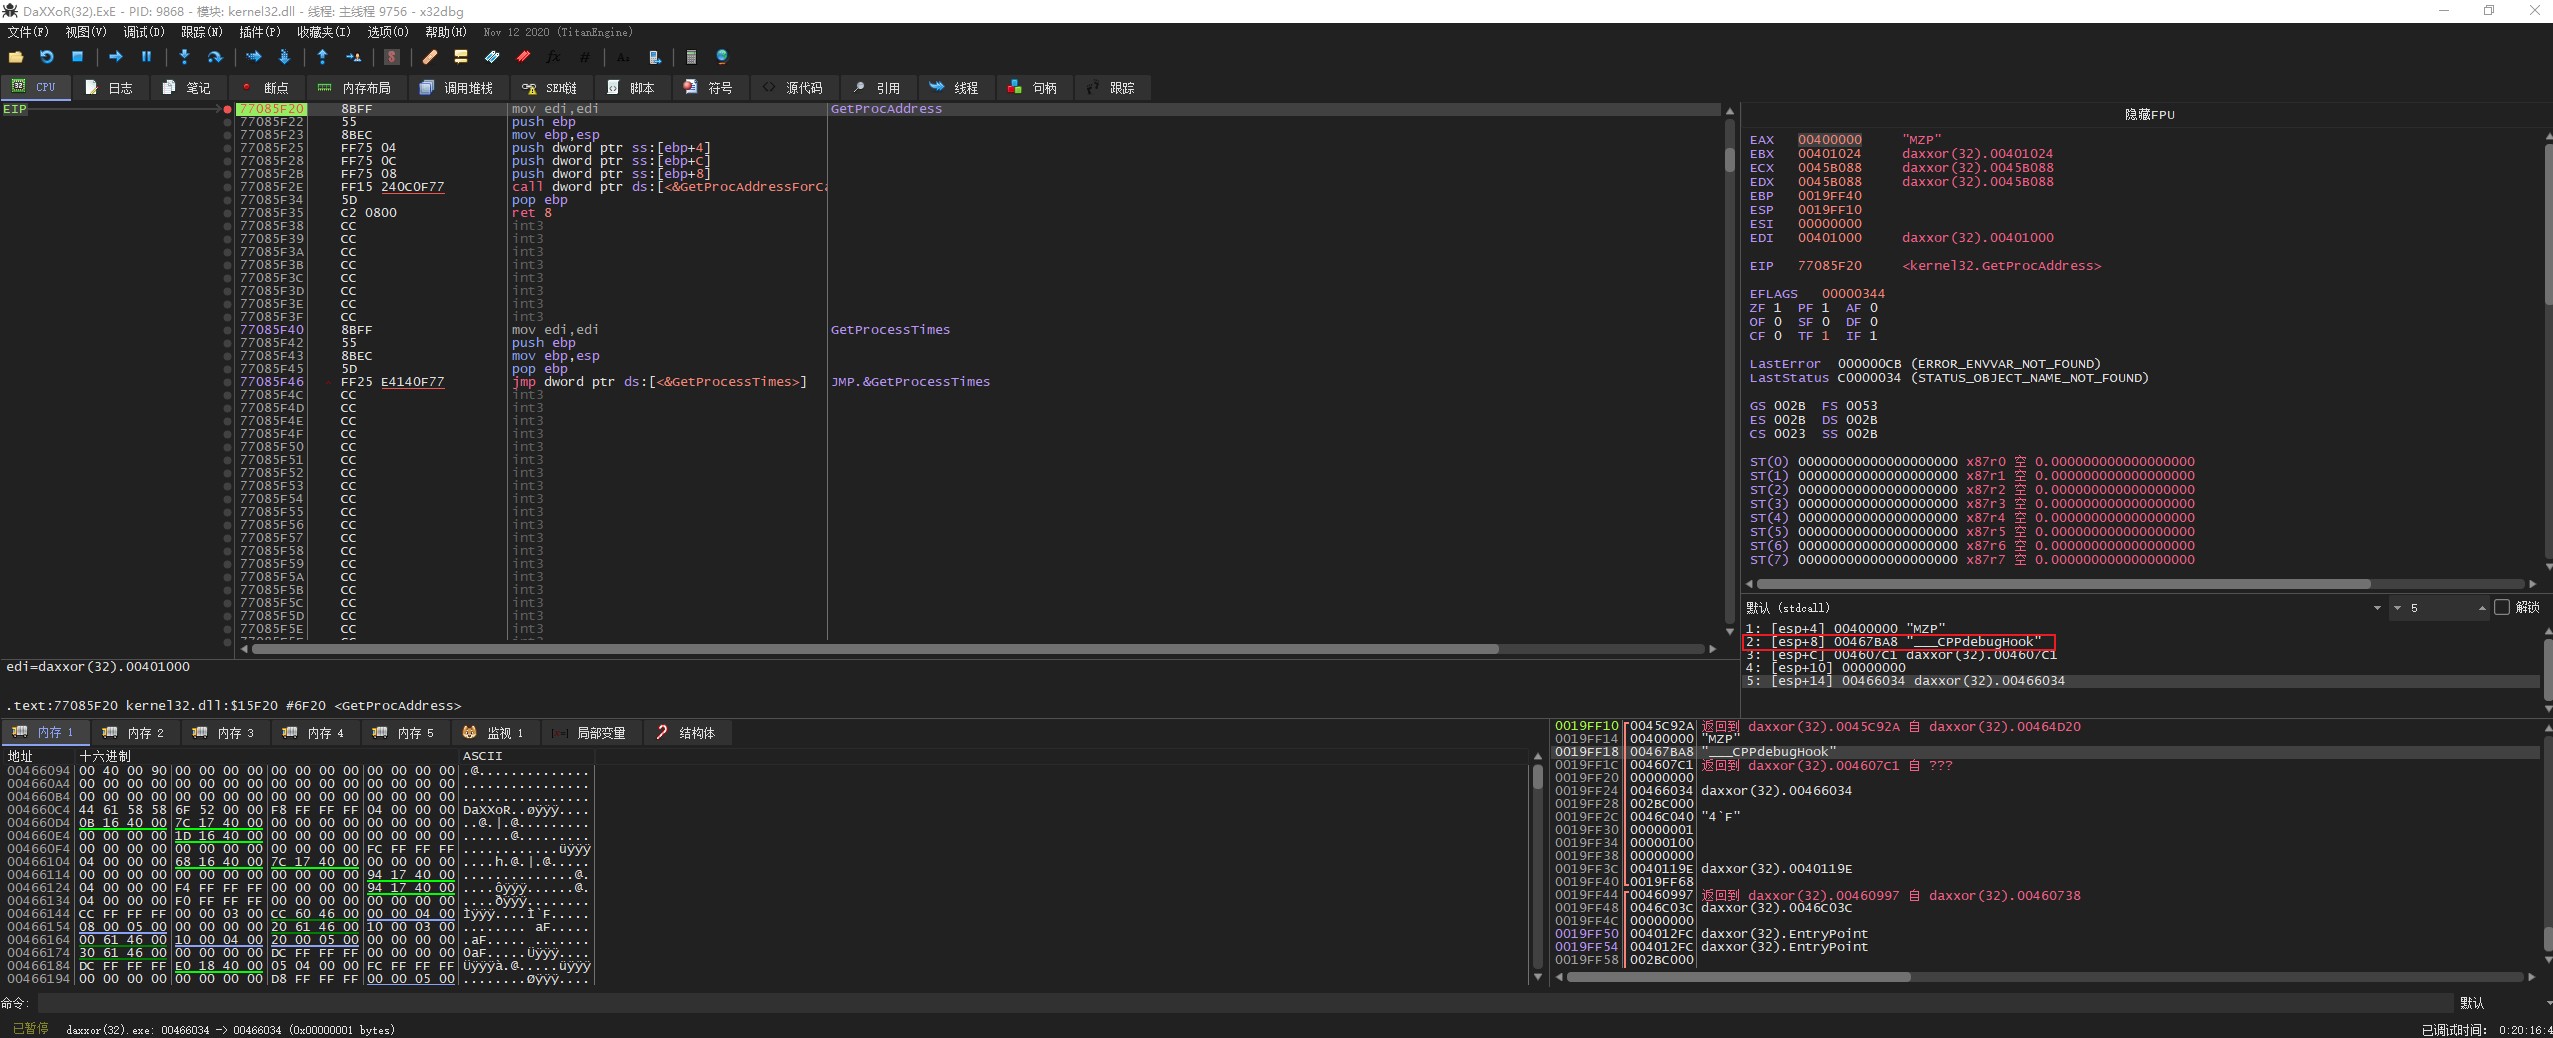Click the 默认 label beside the command bar

point(2471,1002)
